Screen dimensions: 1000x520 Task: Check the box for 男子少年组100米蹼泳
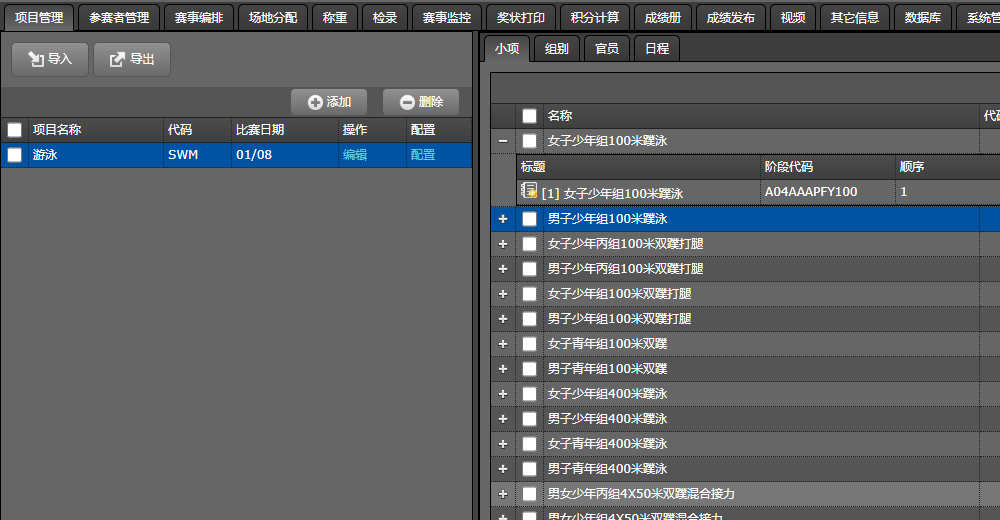pos(529,219)
